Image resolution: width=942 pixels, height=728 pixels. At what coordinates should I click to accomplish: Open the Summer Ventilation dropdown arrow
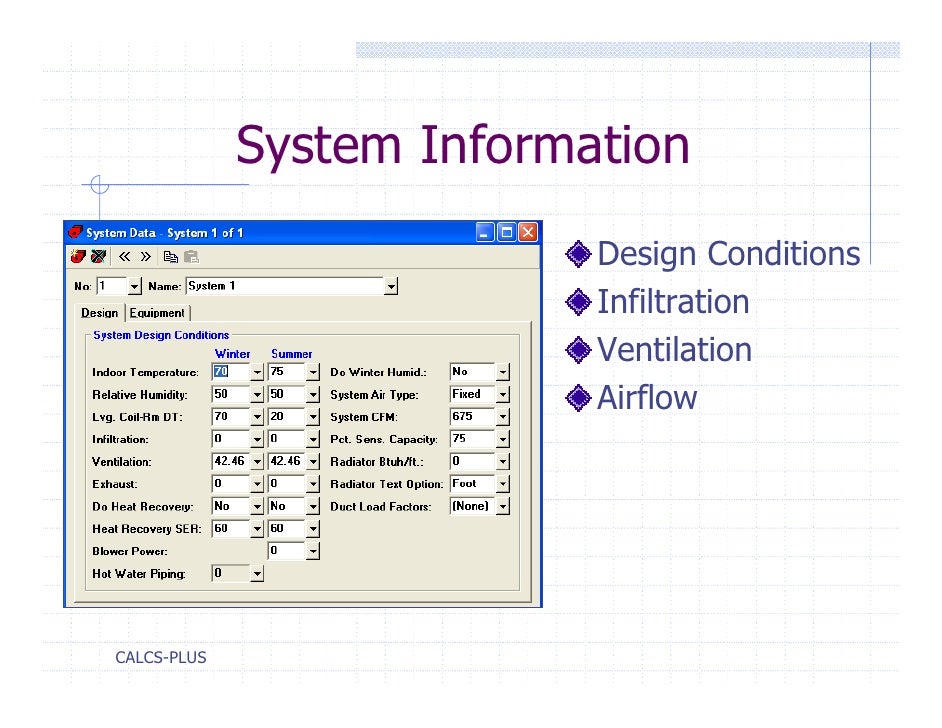pyautogui.click(x=313, y=462)
